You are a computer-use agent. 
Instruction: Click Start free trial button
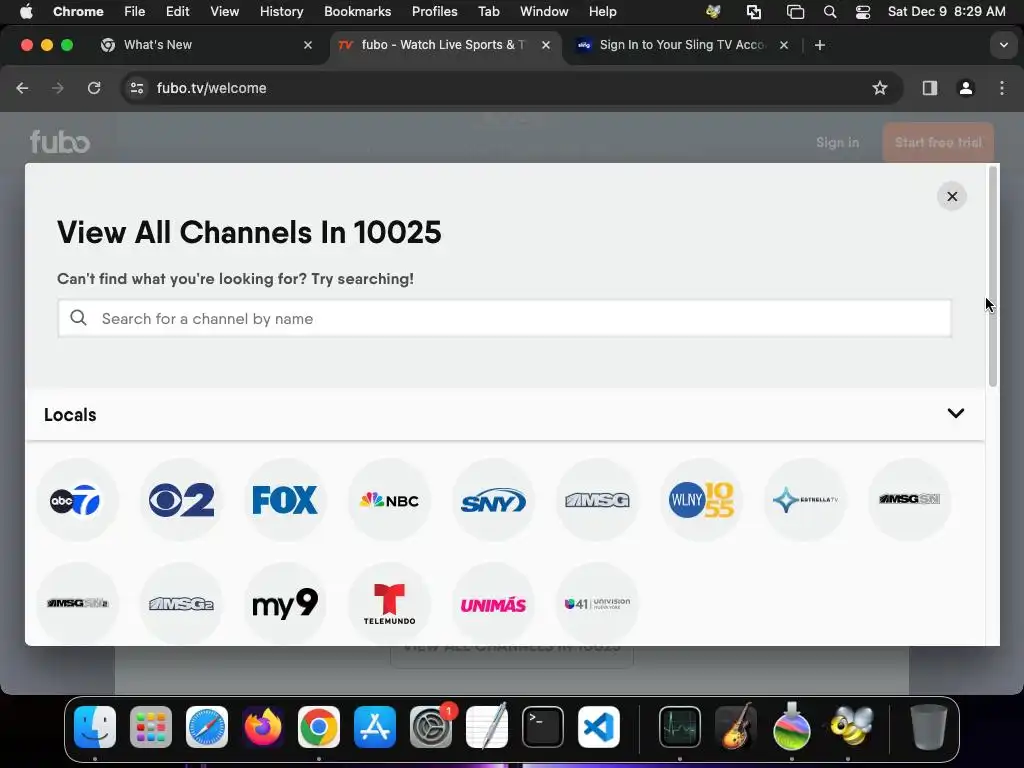pyautogui.click(x=938, y=142)
